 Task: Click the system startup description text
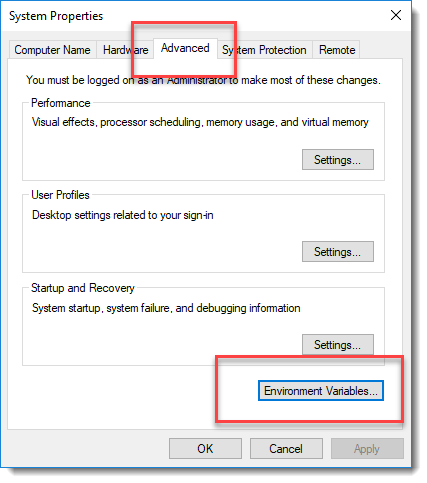pos(166,308)
